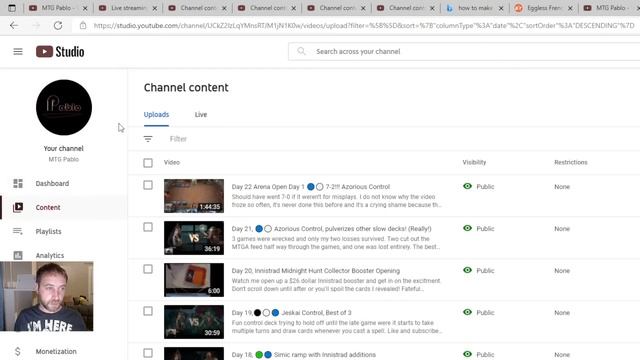Select the Content menu item
This screenshot has height=360, width=640.
[48, 207]
